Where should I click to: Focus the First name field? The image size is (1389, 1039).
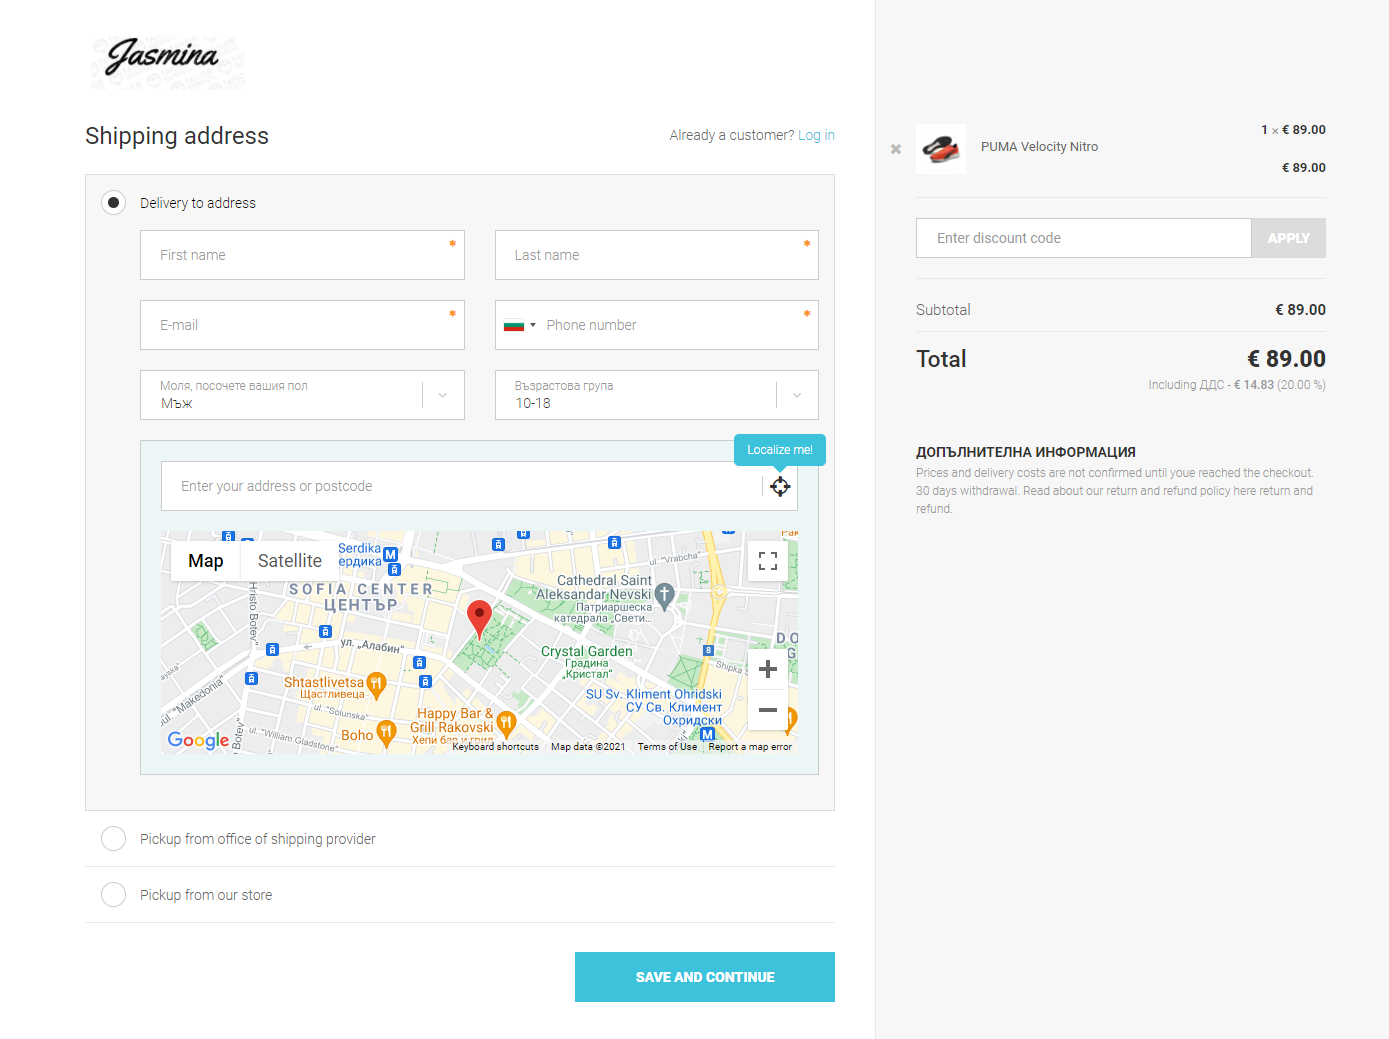[x=302, y=255]
